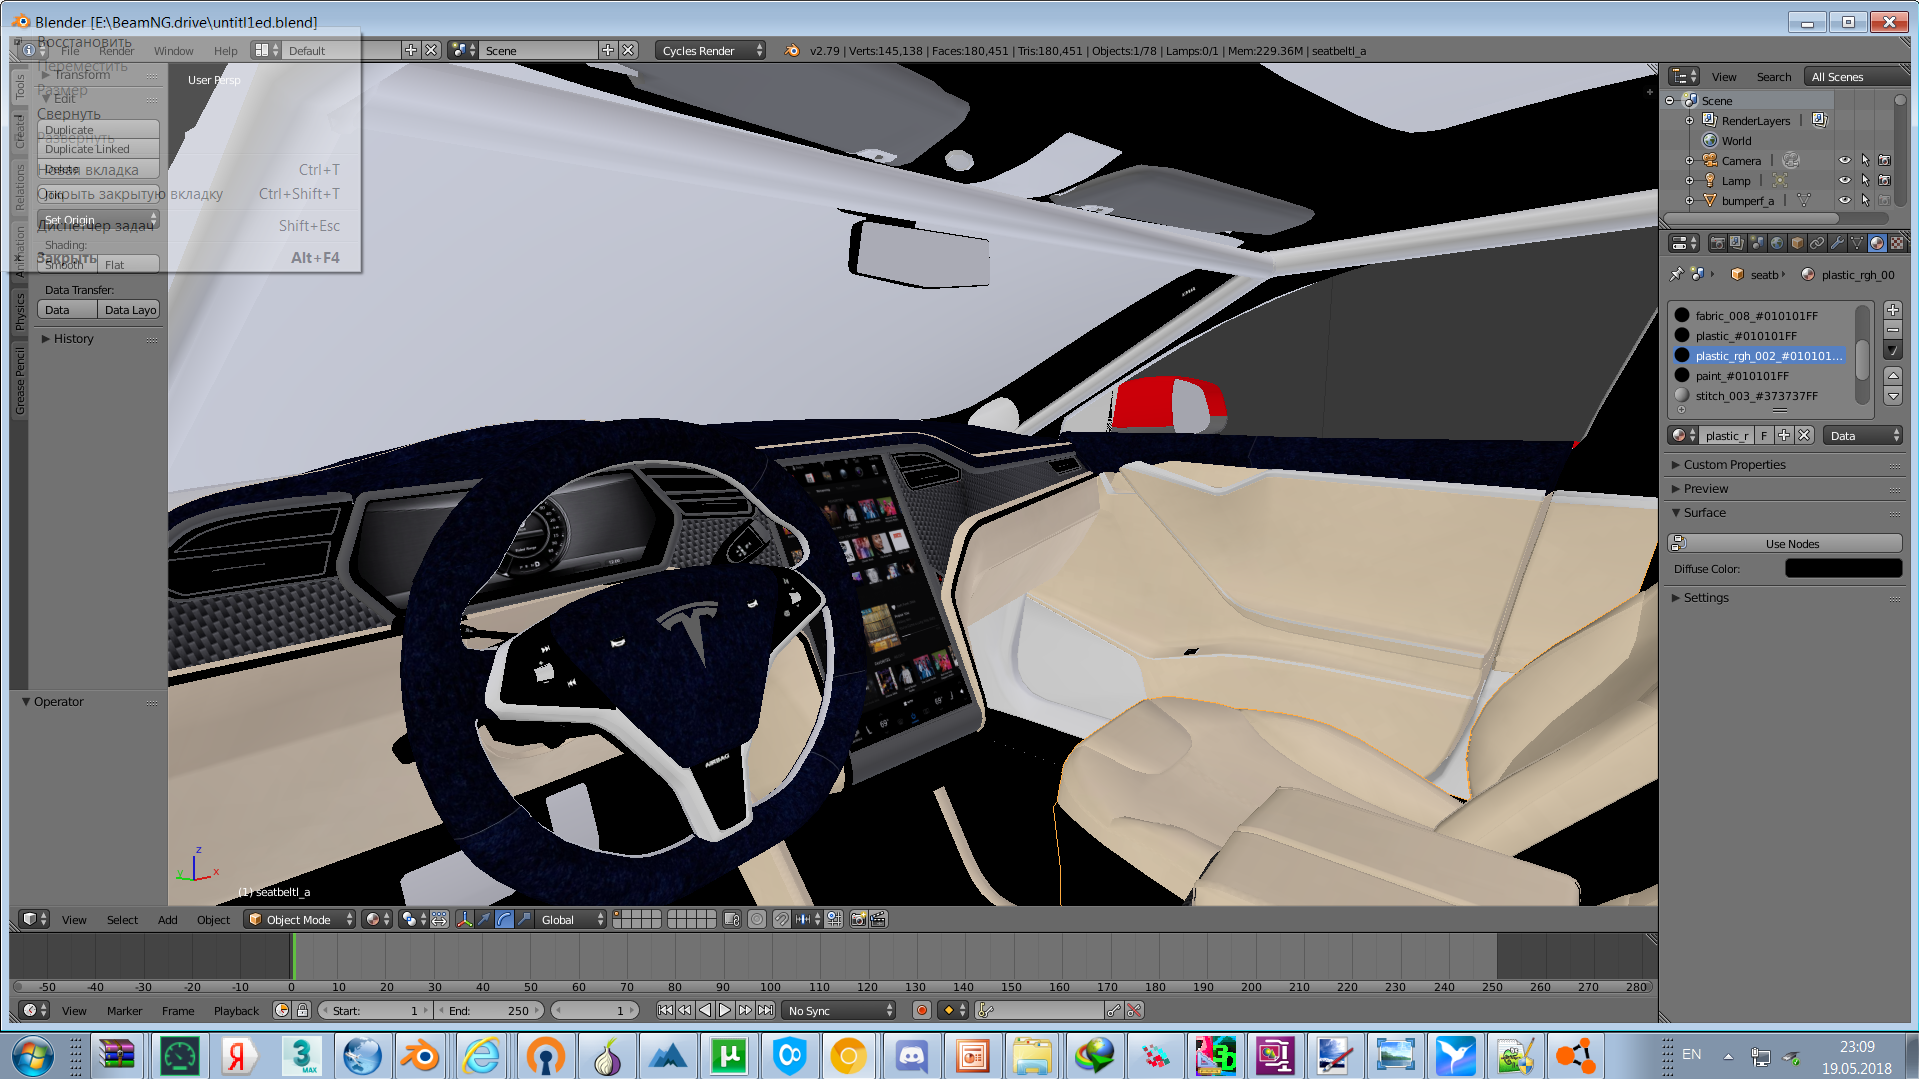The height and width of the screenshot is (1079, 1919).
Task: Open the Constraints properties tab
Action: pyautogui.click(x=1817, y=243)
